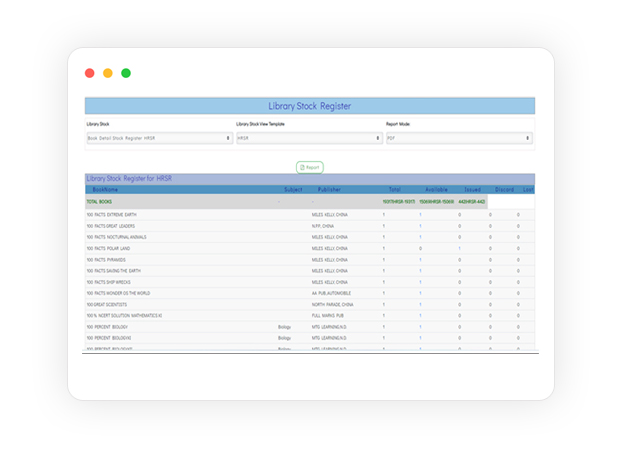Select book 100 FACTS SHIP WRECKS
This screenshot has width=622, height=450.
(108, 282)
